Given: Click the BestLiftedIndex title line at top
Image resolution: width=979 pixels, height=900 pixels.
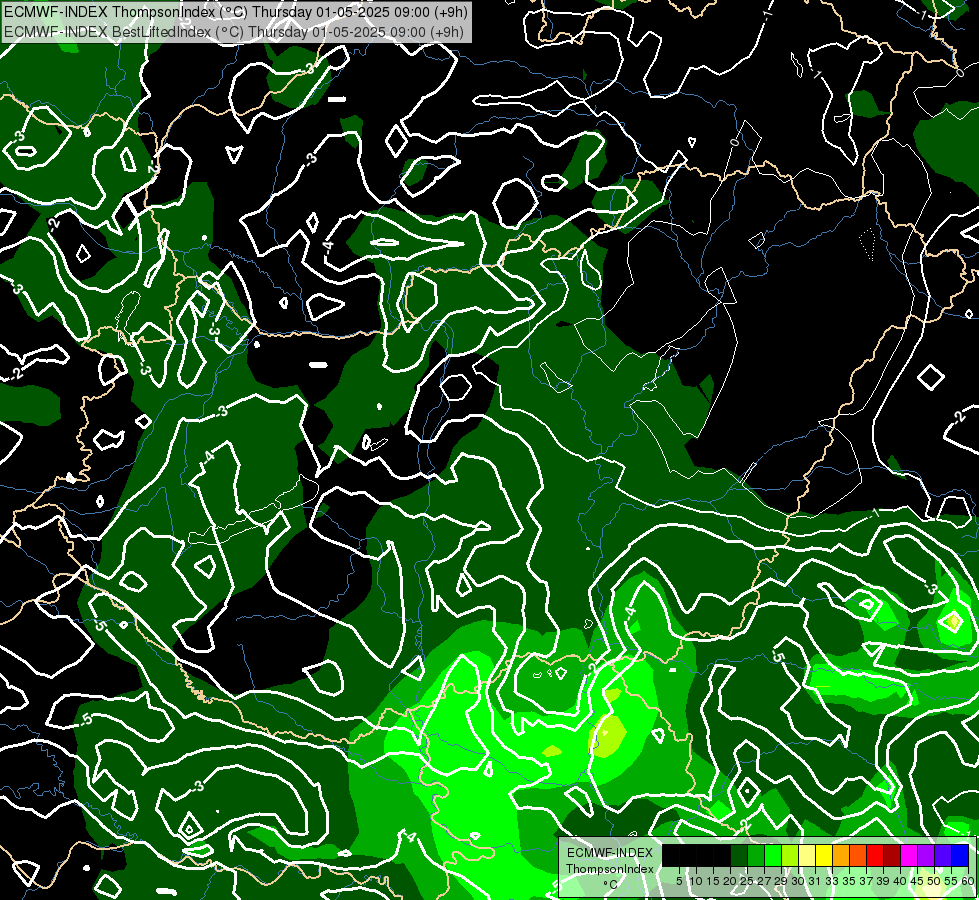Looking at the screenshot, I should click(x=234, y=32).
